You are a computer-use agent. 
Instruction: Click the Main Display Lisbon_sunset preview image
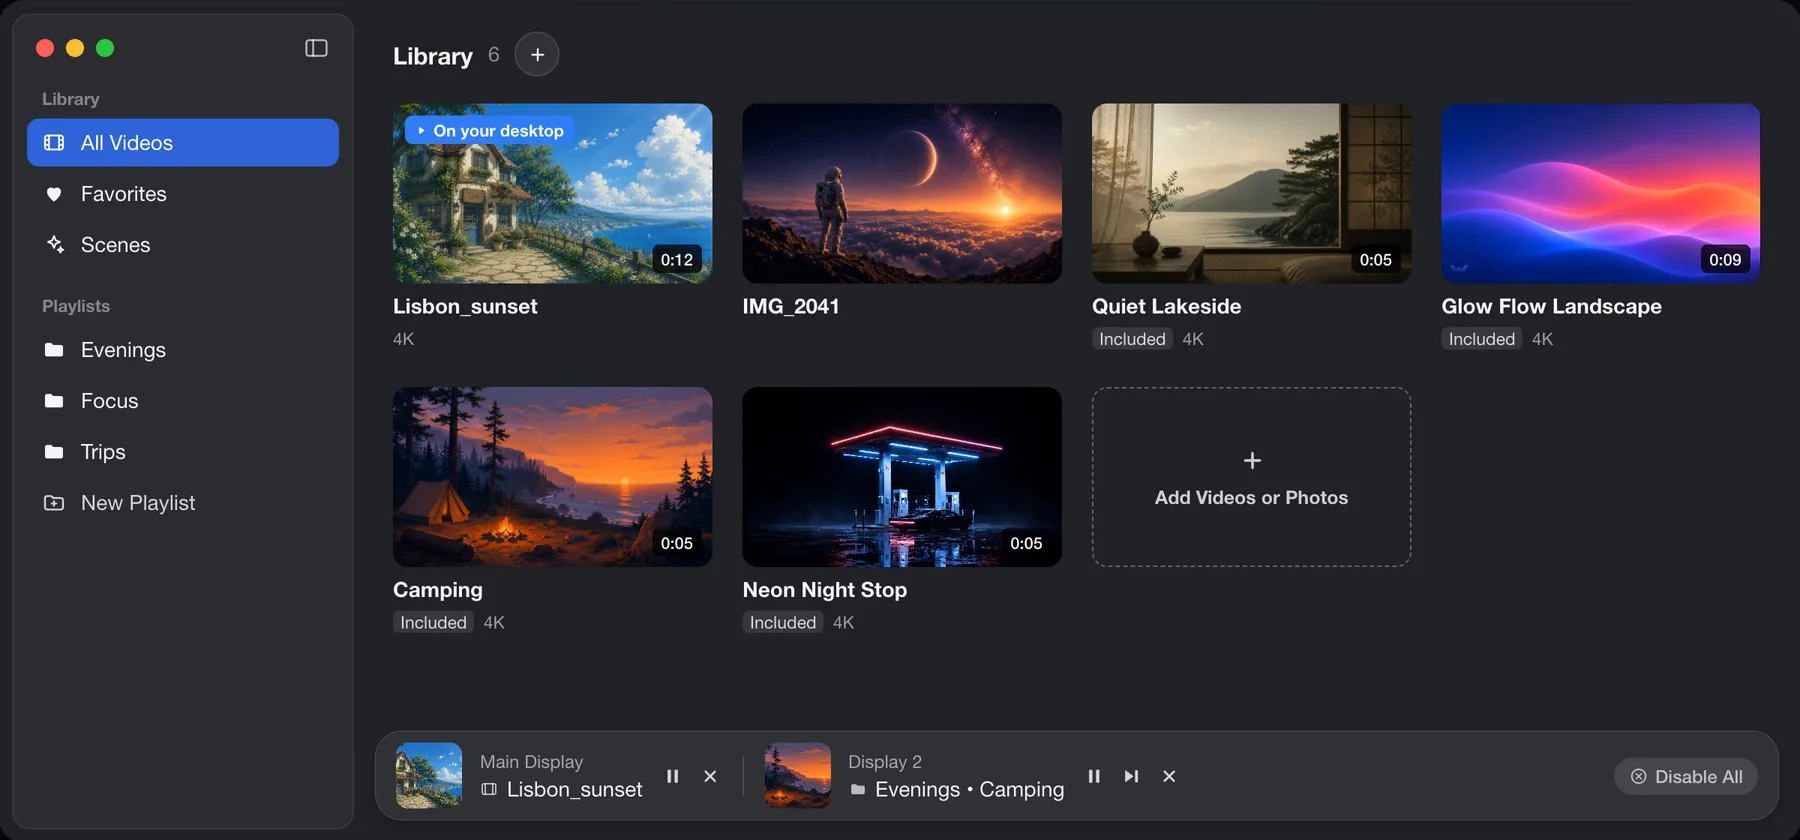pyautogui.click(x=429, y=776)
